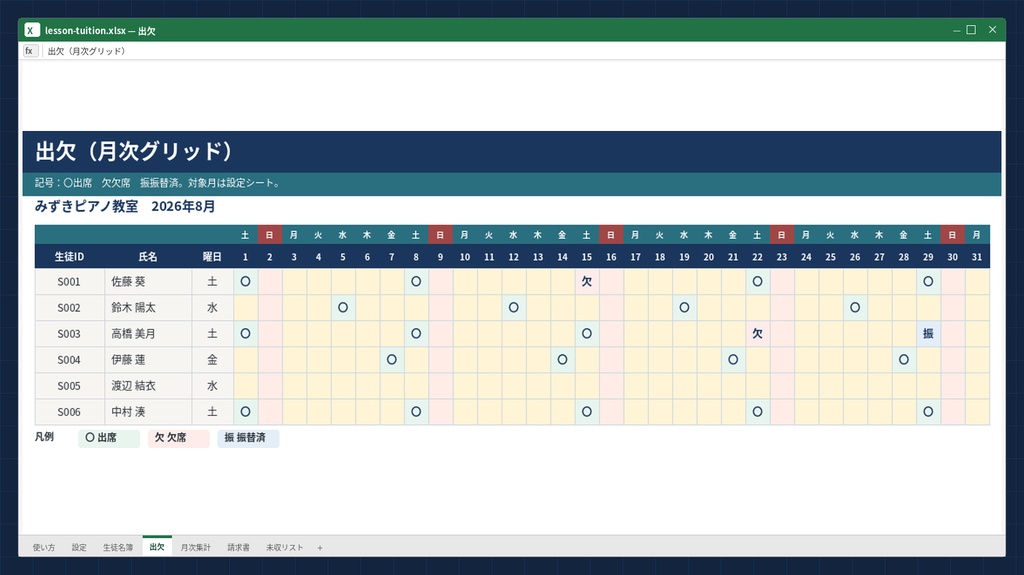Screen dimensions: 1024x575
Task: Select the name cell 鈴木 陽太
Action: click(x=148, y=308)
